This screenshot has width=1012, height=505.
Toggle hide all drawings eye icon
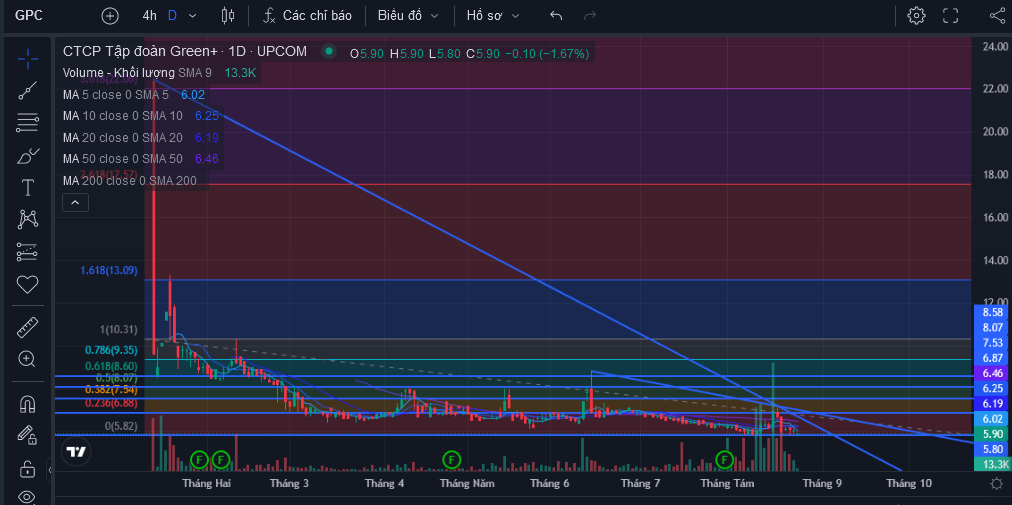tap(27, 497)
